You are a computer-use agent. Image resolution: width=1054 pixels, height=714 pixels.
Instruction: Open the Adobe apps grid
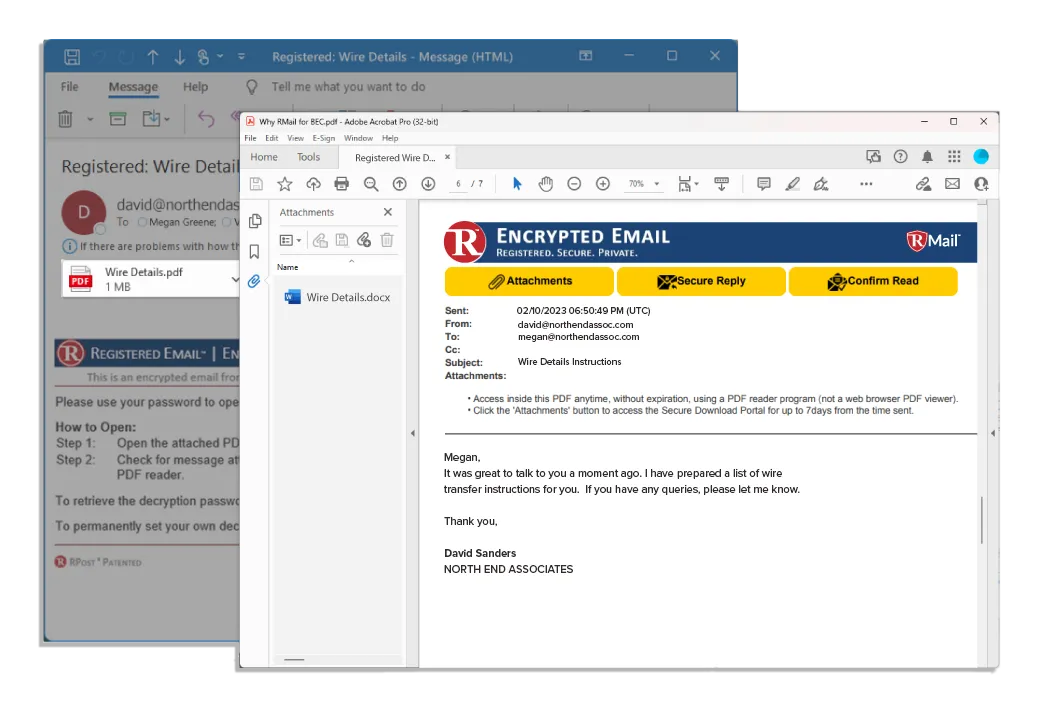click(x=954, y=157)
